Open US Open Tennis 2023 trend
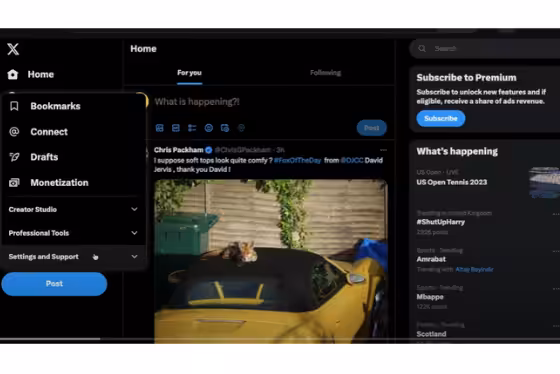560x374 pixels. (451, 182)
